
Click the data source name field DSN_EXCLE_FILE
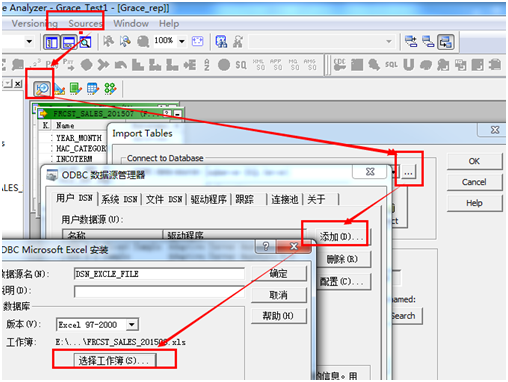pyautogui.click(x=159, y=274)
